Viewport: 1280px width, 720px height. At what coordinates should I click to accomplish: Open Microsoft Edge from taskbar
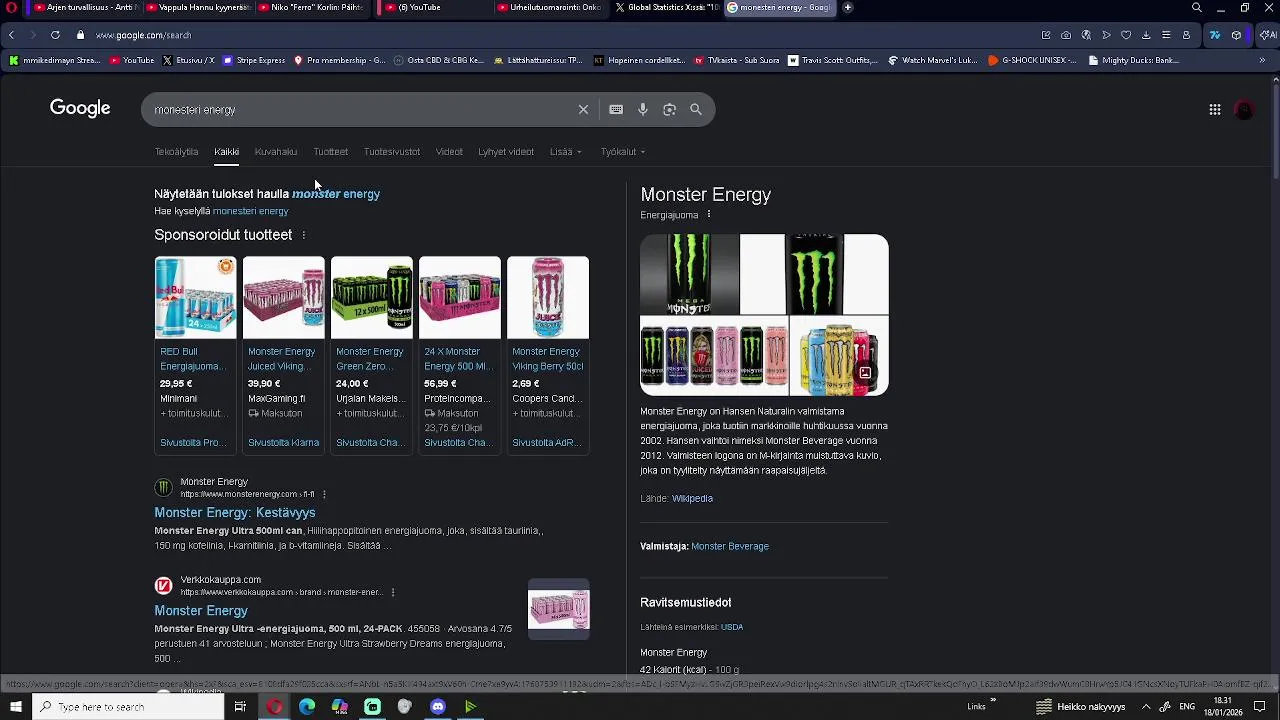pos(307,707)
